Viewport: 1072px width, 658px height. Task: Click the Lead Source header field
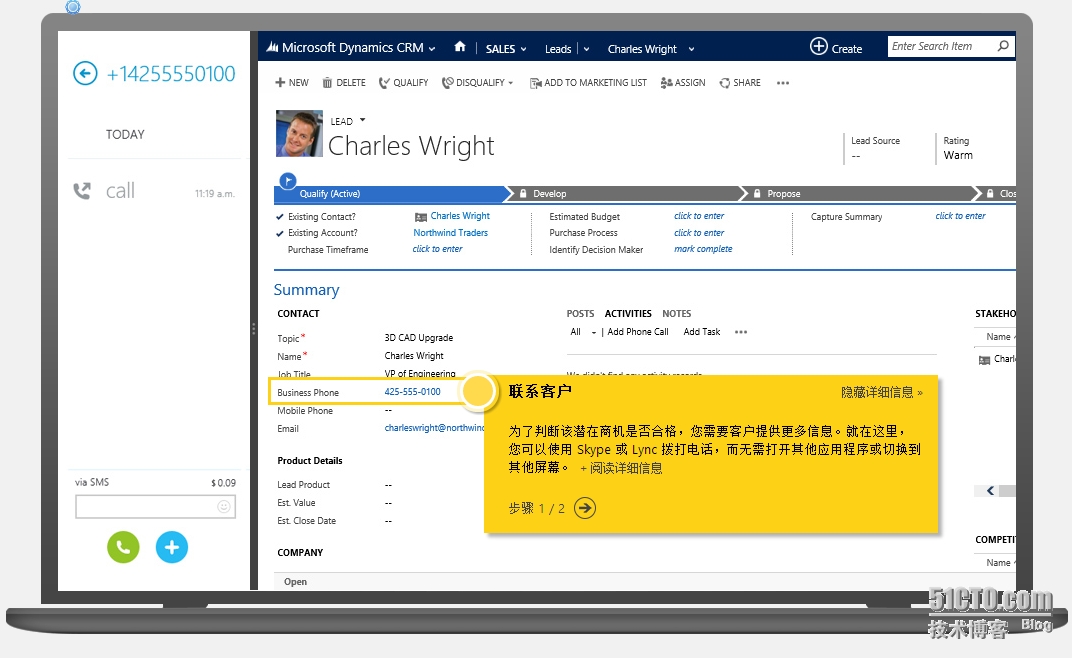875,148
